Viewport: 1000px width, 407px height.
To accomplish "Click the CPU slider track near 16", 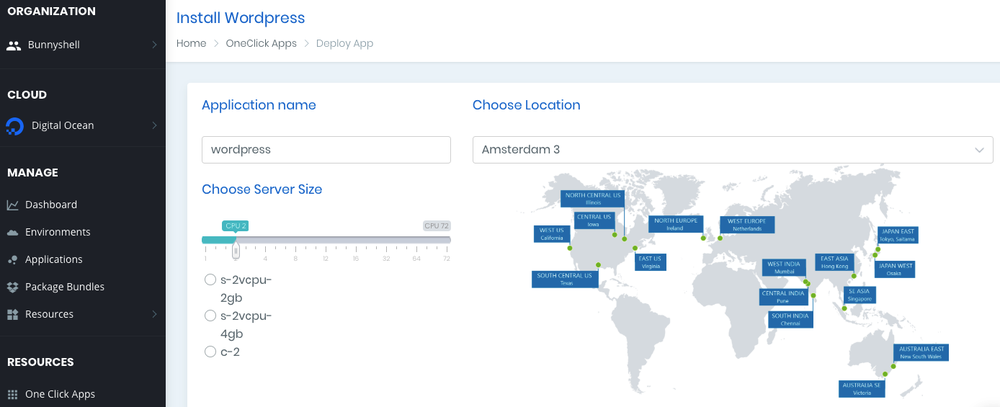I will pos(356,240).
